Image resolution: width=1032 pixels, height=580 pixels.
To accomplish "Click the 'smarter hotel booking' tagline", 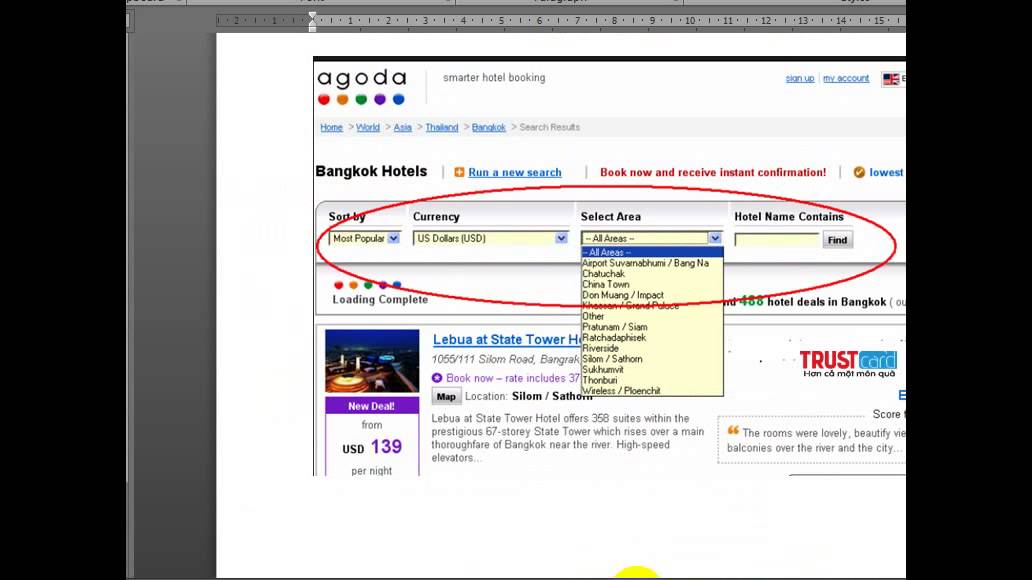I will pyautogui.click(x=494, y=78).
